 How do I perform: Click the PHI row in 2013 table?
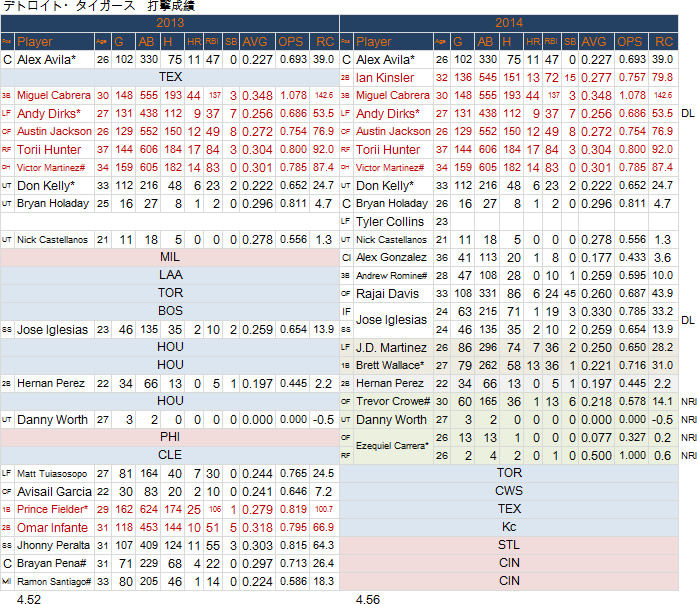tap(170, 437)
